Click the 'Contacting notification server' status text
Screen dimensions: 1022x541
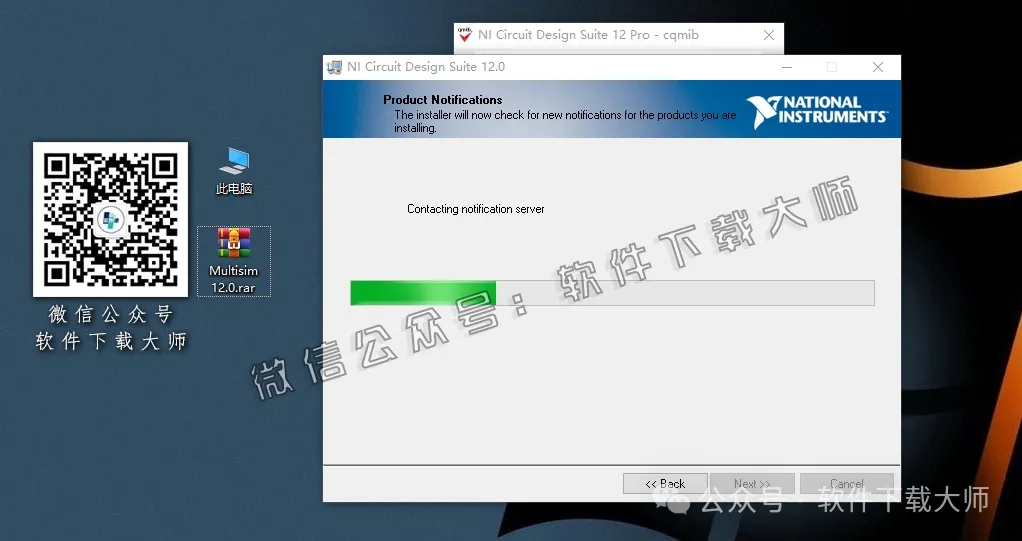click(475, 209)
